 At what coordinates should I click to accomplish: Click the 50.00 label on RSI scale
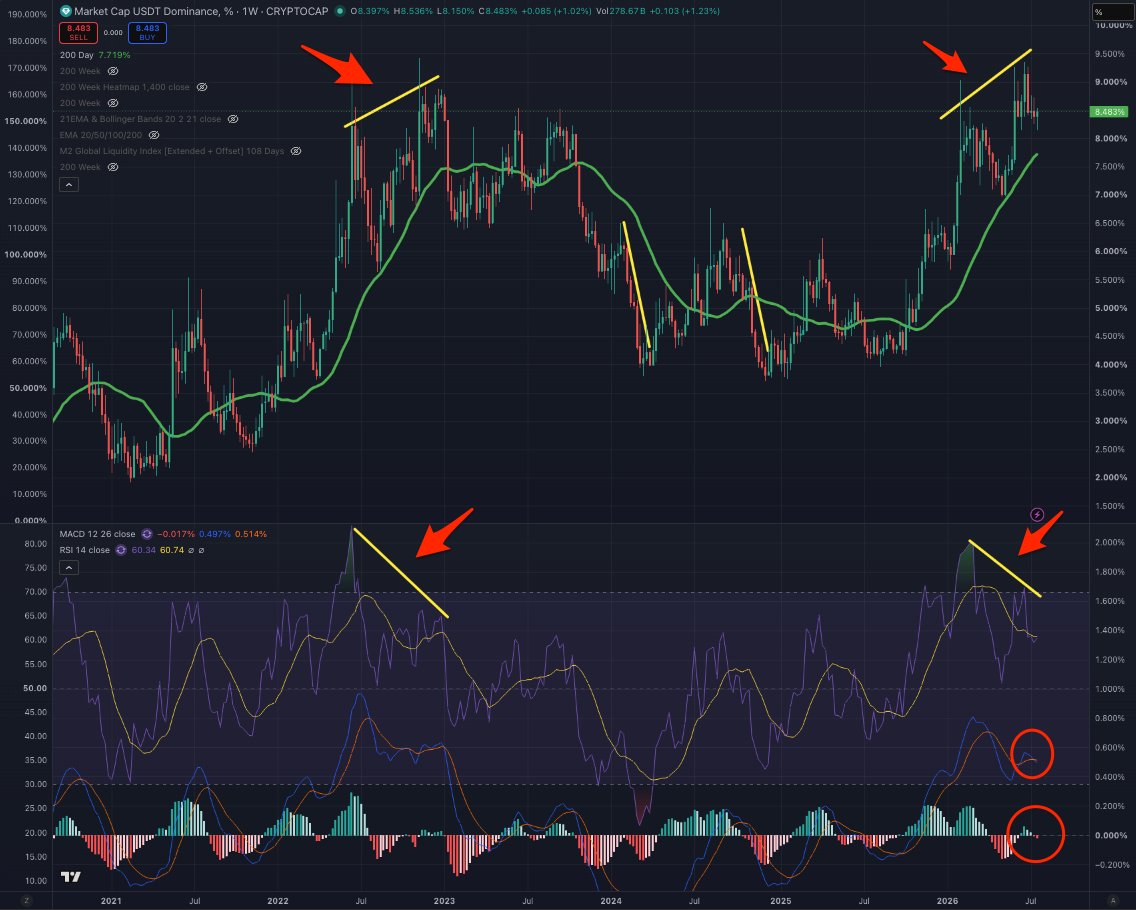pyautogui.click(x=35, y=688)
